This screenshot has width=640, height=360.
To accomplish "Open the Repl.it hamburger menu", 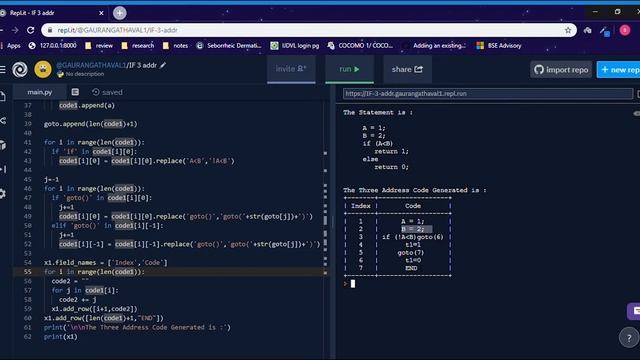I will [x=2, y=69].
